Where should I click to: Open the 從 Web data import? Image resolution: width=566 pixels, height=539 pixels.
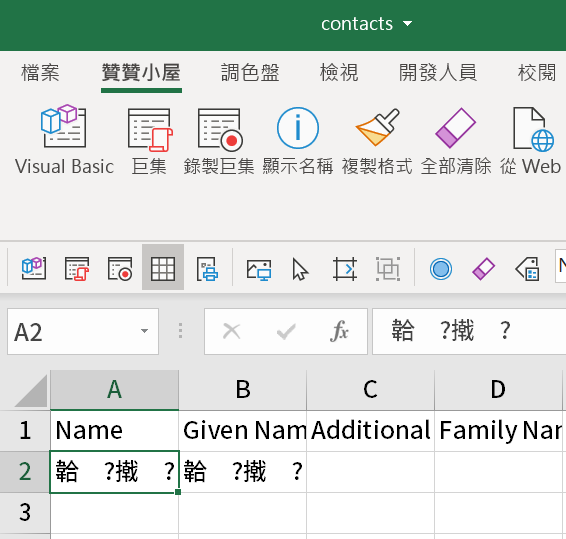(x=531, y=140)
